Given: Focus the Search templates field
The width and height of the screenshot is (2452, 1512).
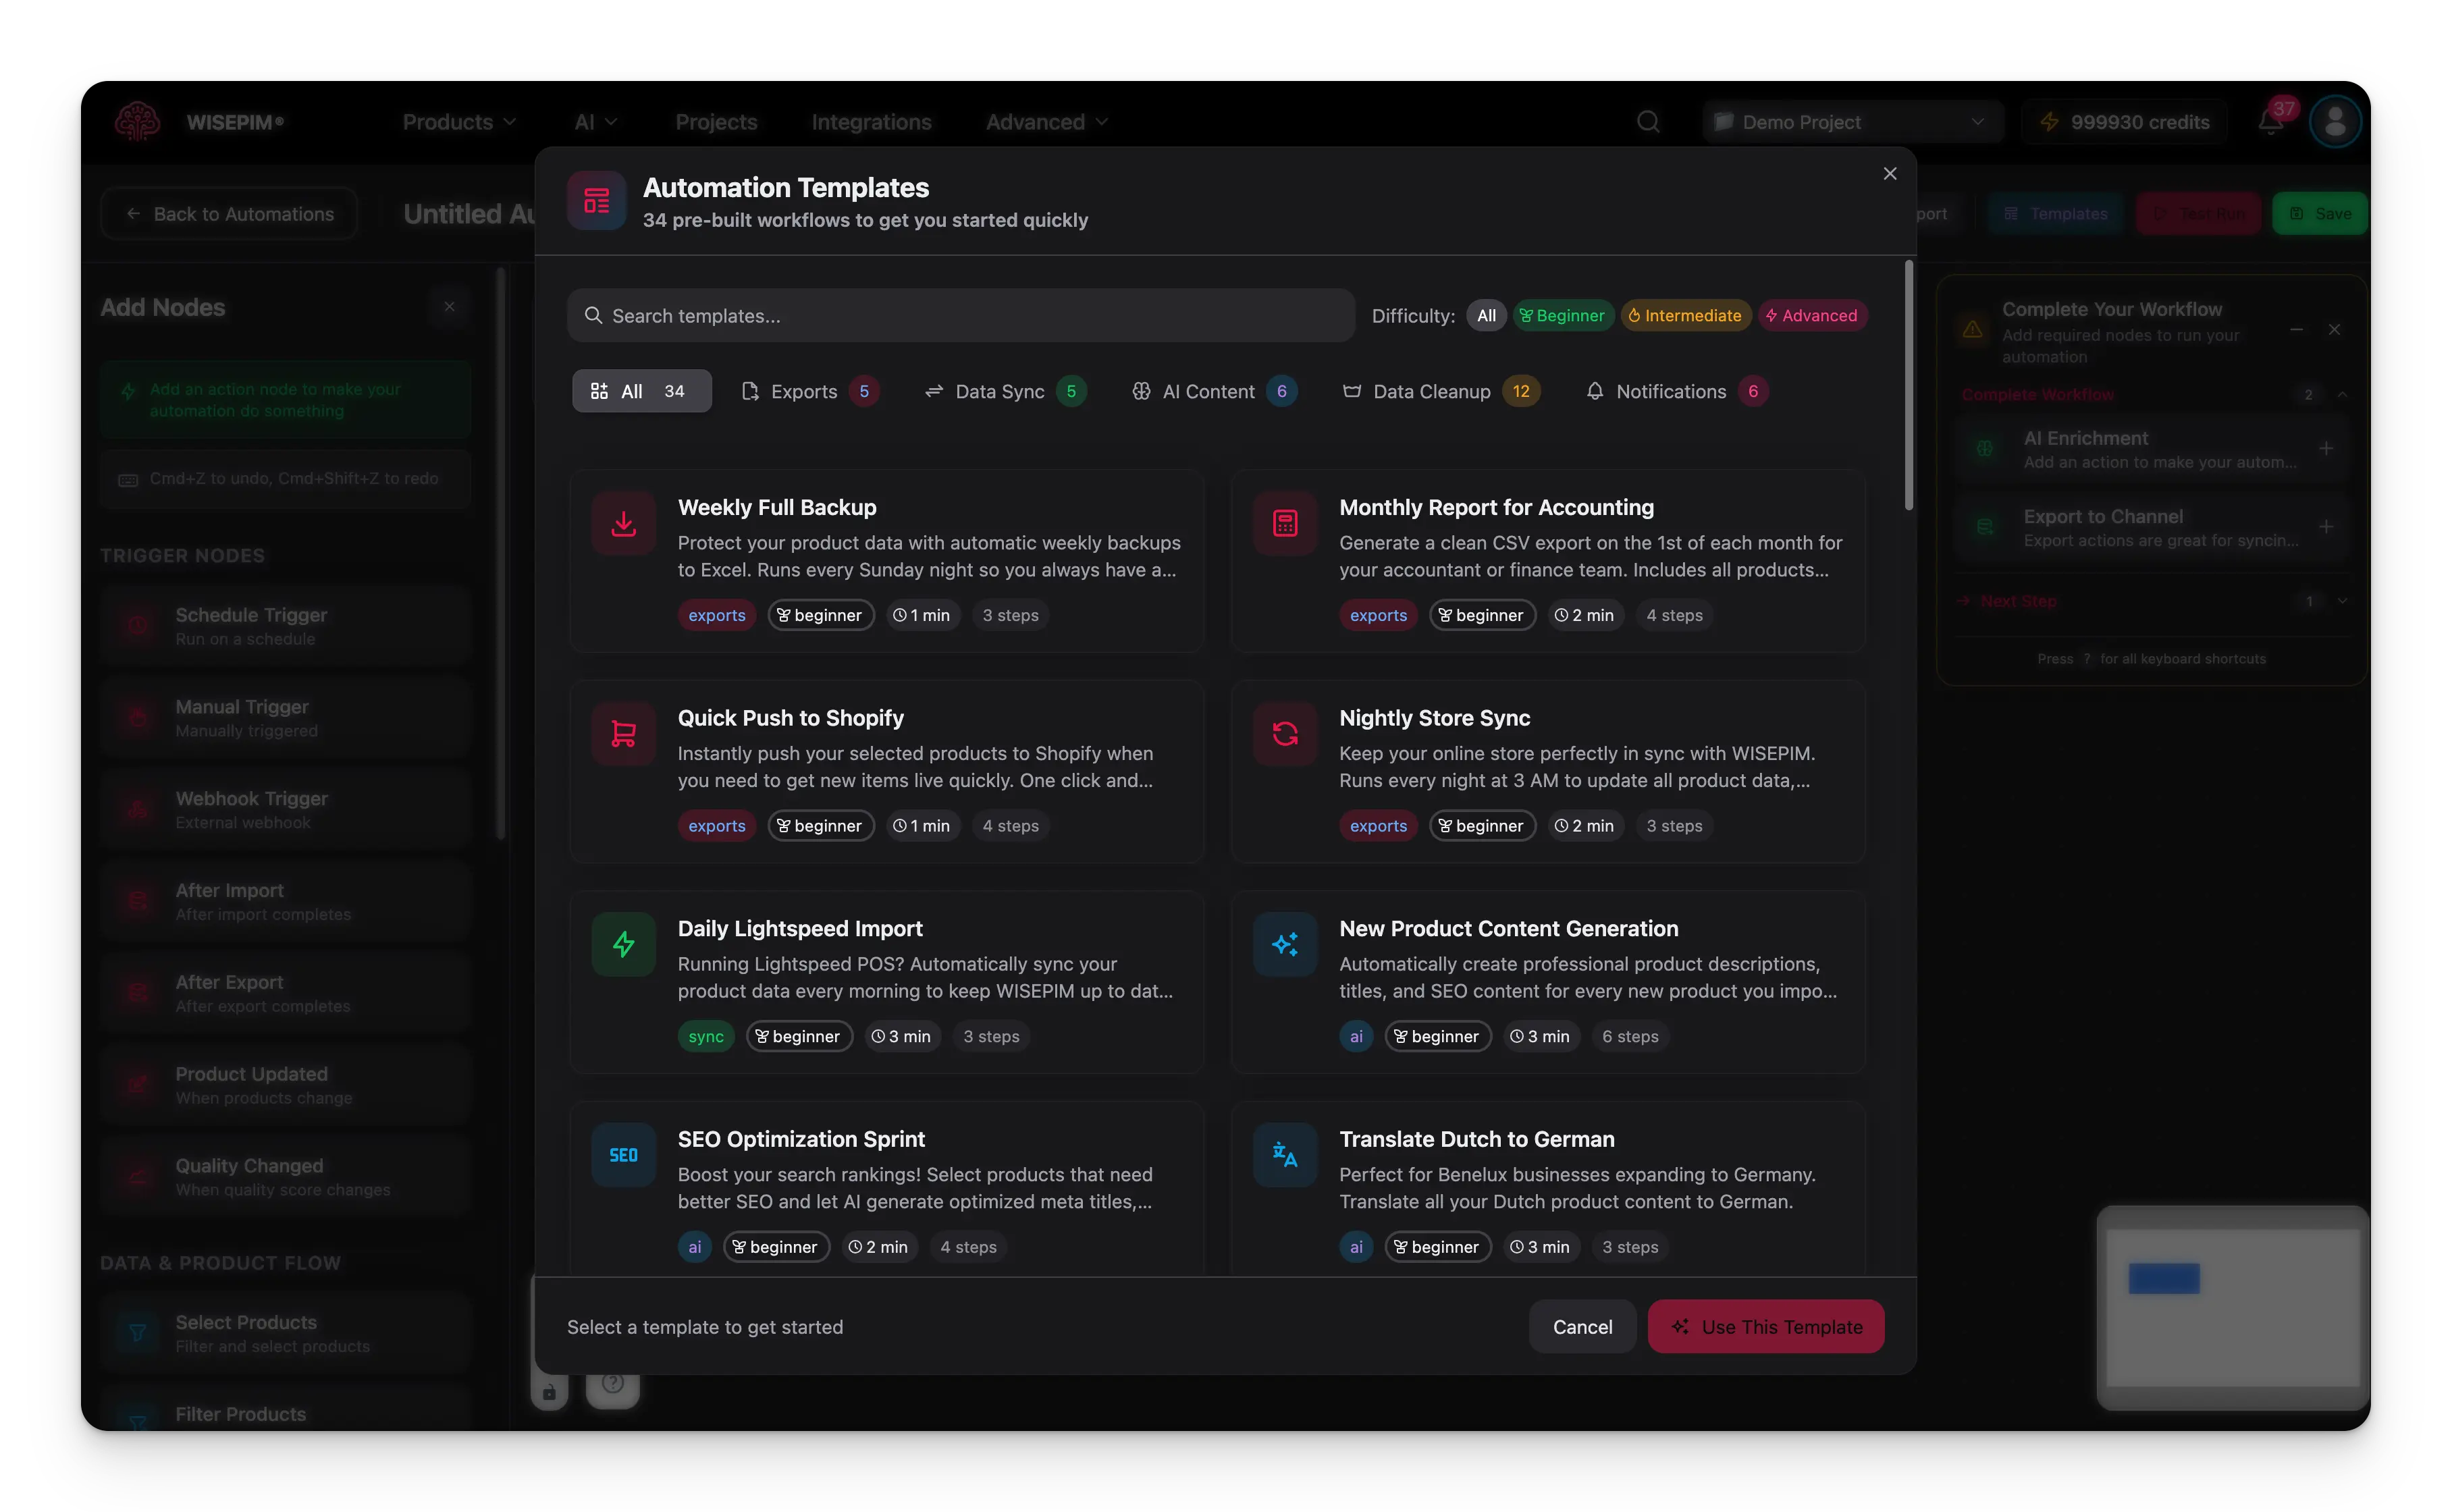Looking at the screenshot, I should tap(960, 316).
